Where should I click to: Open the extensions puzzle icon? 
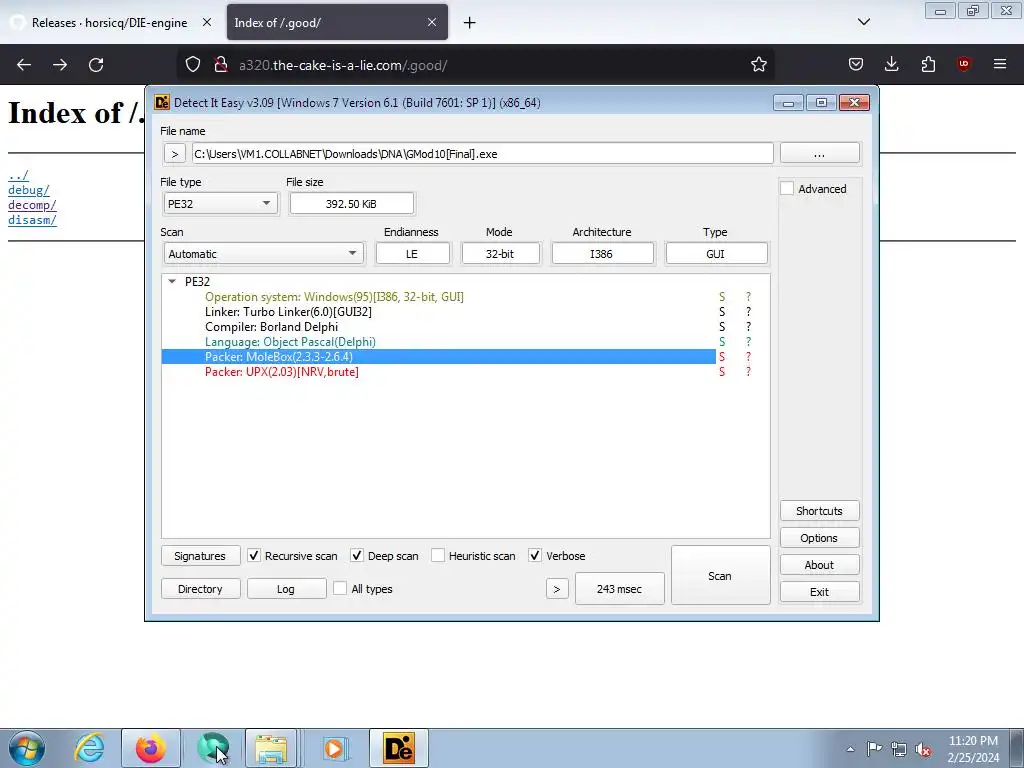pos(928,65)
